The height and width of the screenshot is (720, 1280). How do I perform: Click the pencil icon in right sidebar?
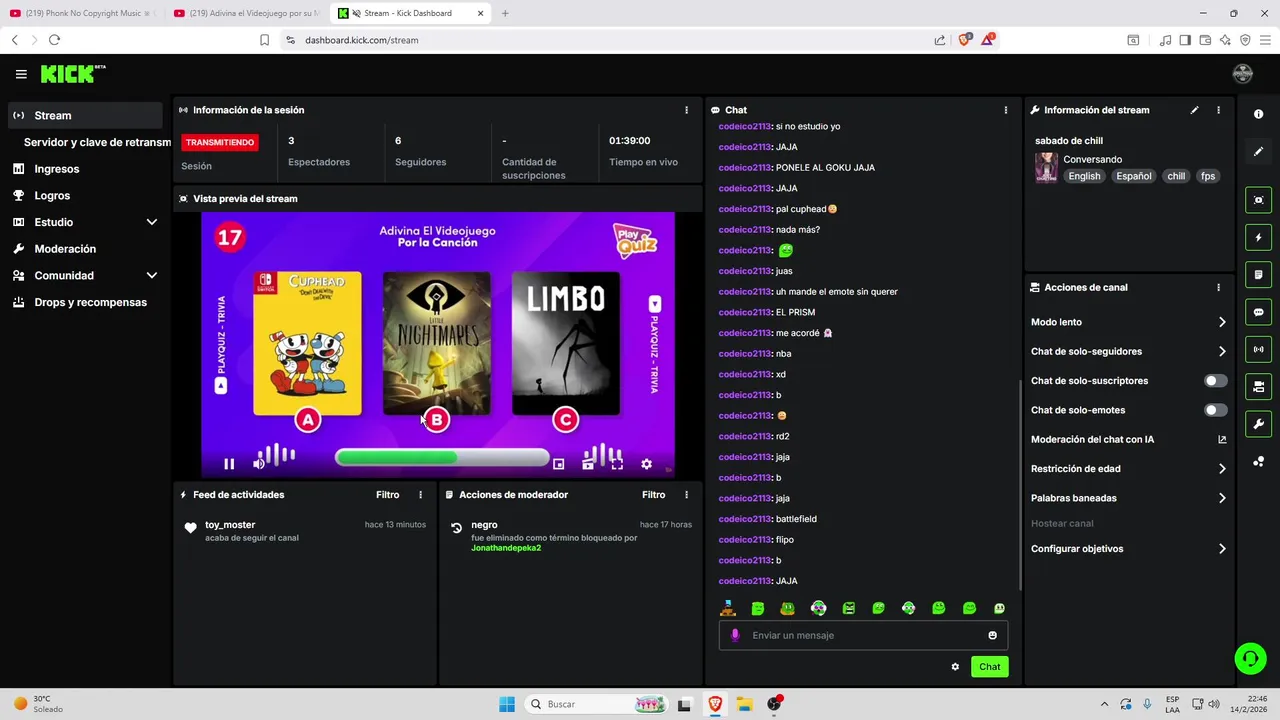[1258, 152]
